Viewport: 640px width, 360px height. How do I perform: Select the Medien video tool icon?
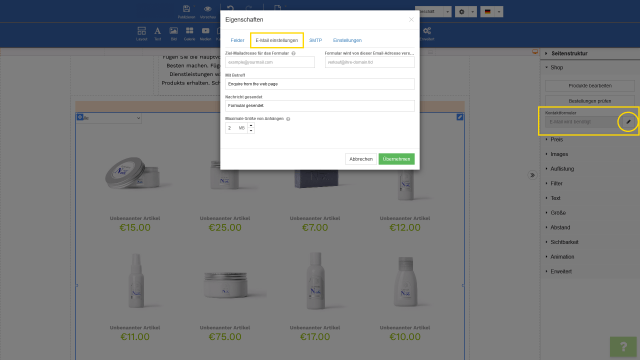tap(205, 31)
